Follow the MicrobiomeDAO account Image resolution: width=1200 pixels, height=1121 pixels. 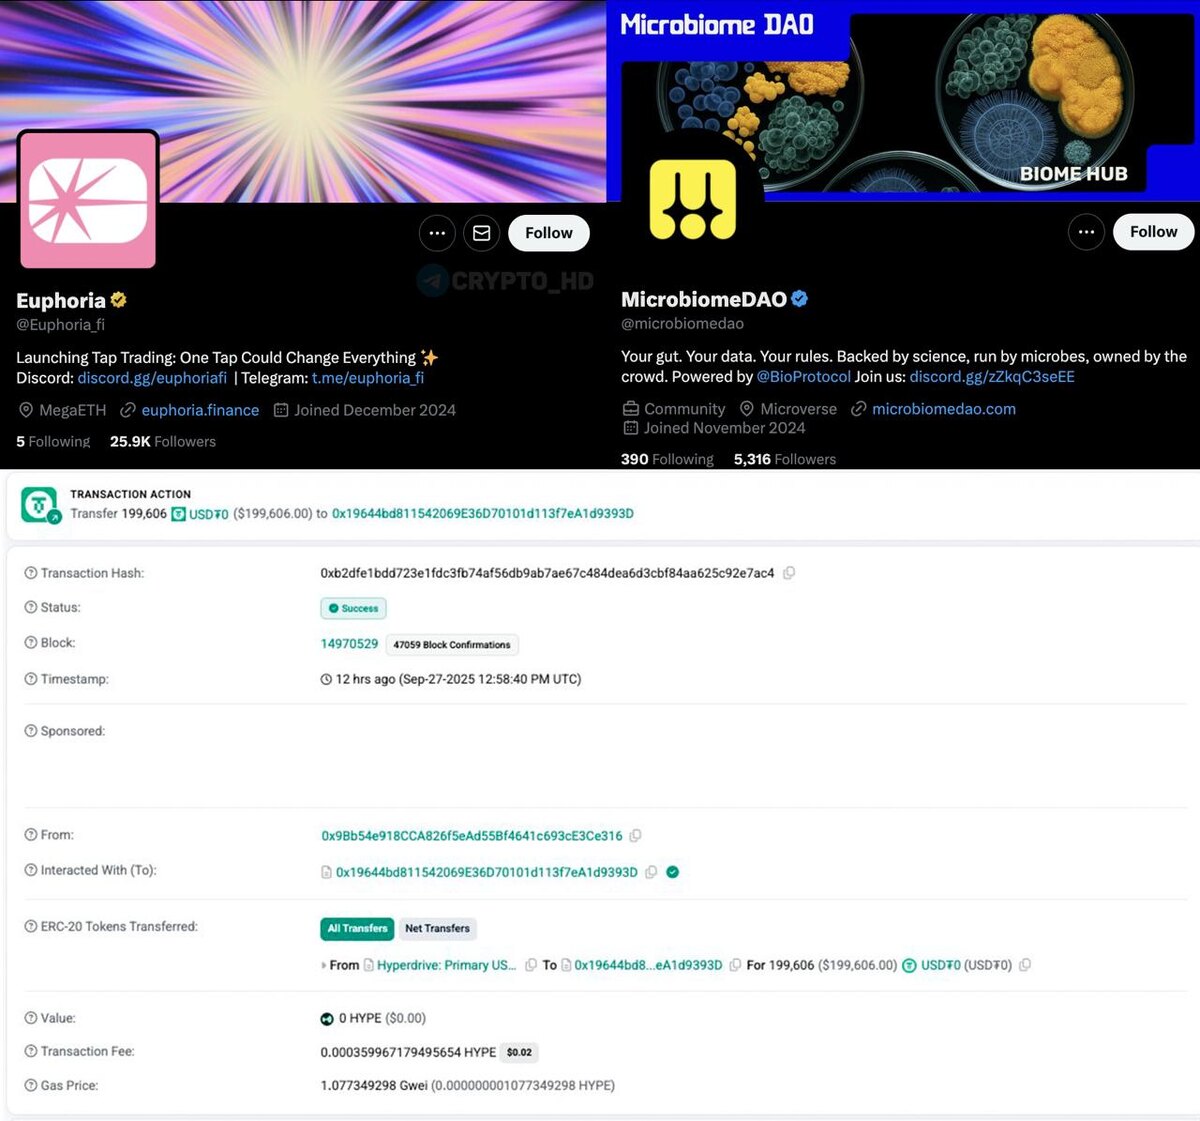tap(1154, 232)
